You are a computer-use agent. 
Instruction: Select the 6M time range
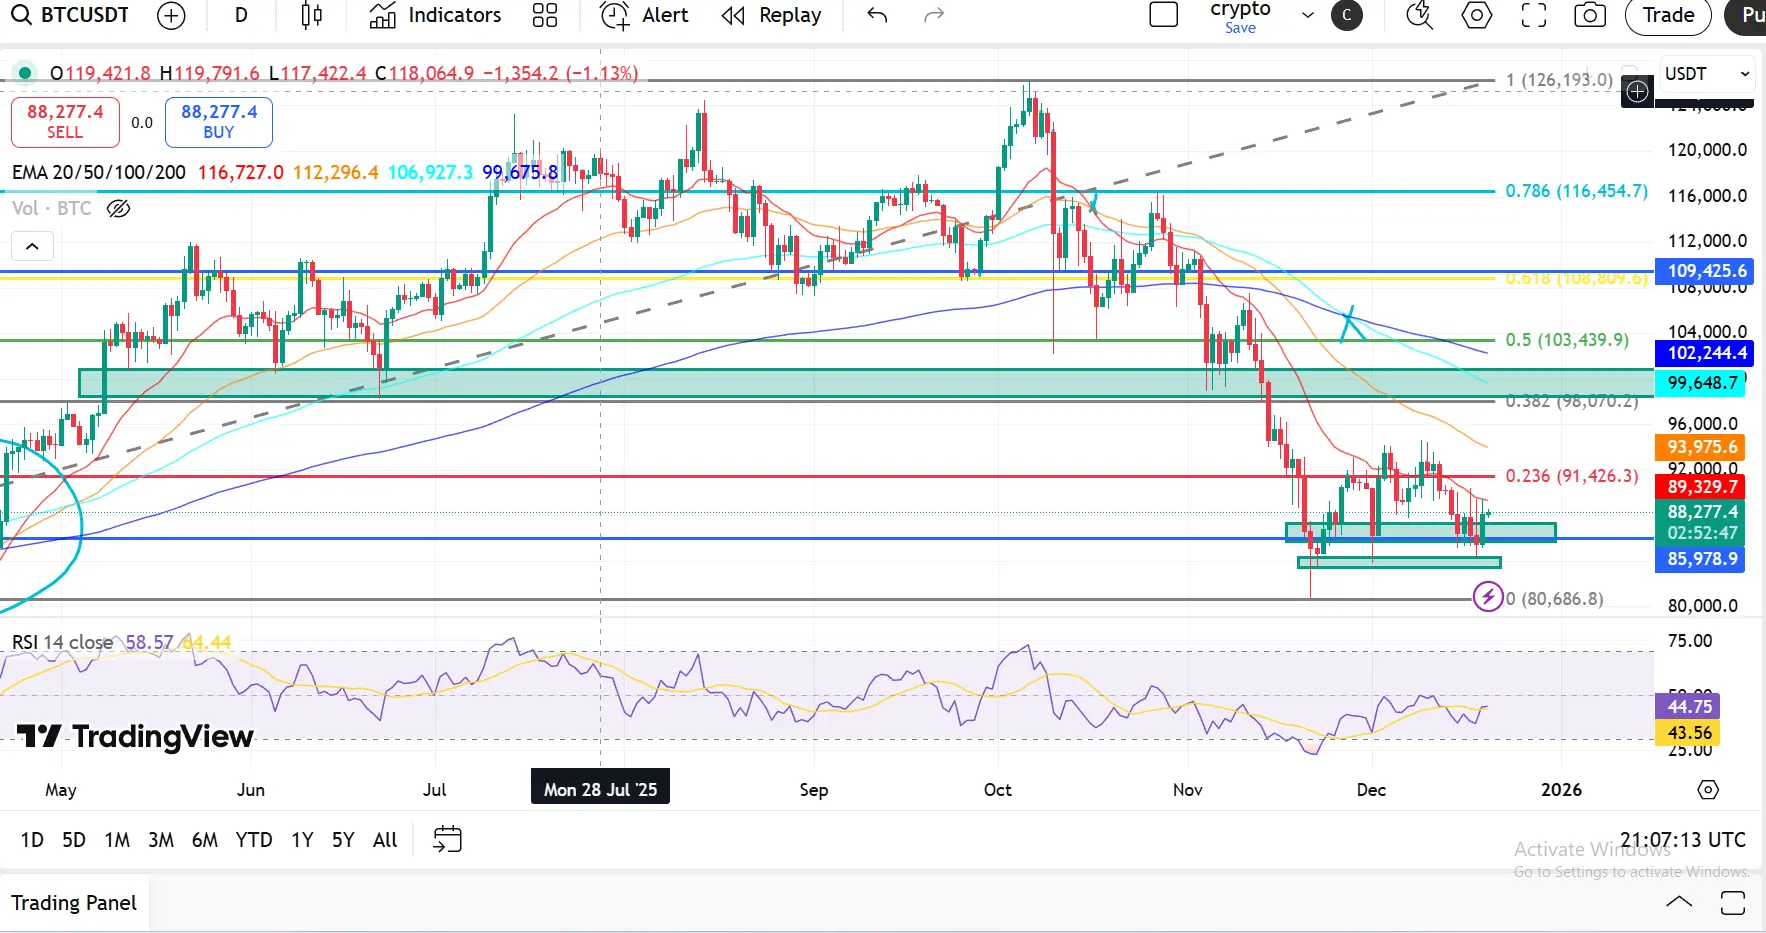point(205,840)
